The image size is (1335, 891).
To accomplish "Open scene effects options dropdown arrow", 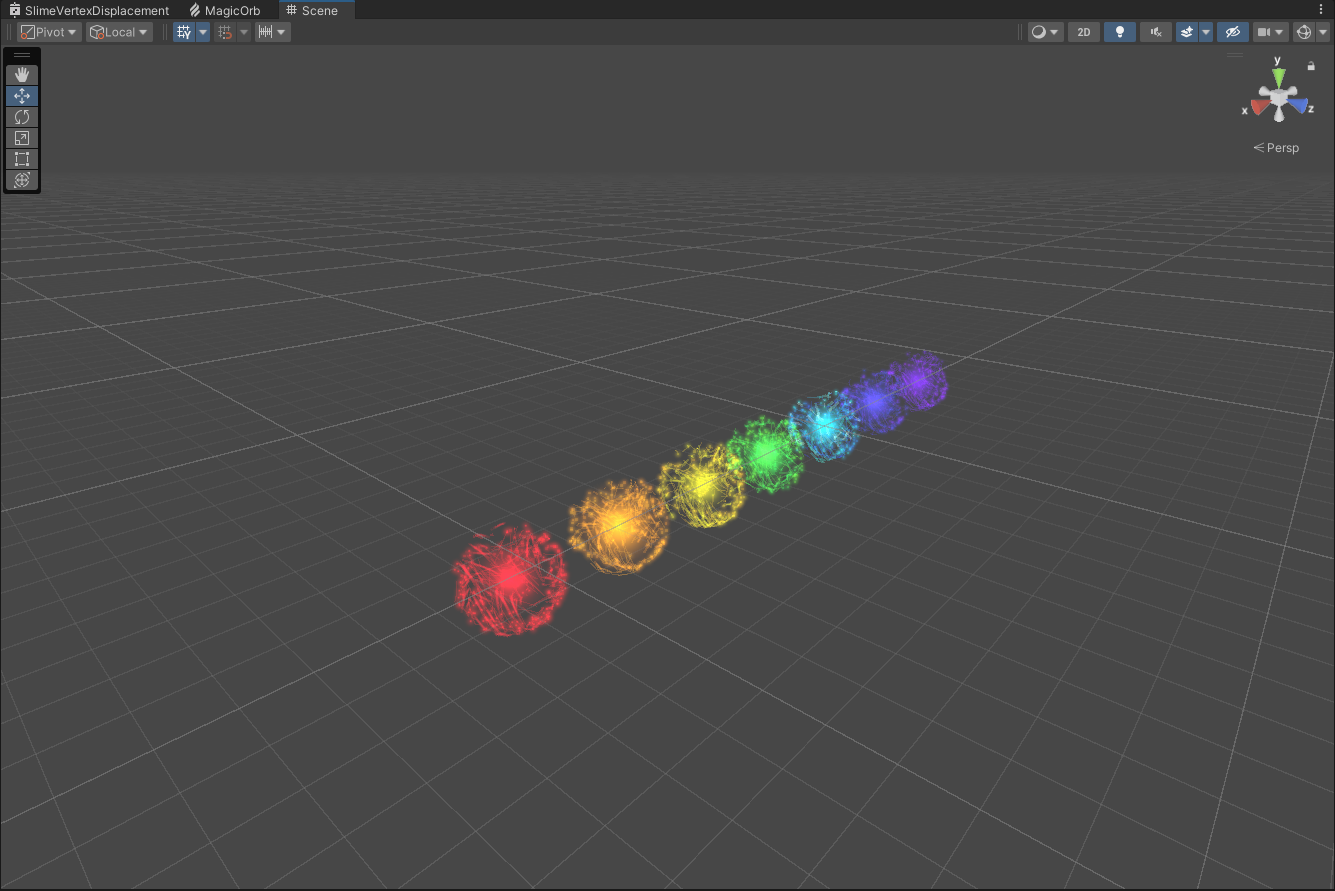I will pyautogui.click(x=1206, y=32).
